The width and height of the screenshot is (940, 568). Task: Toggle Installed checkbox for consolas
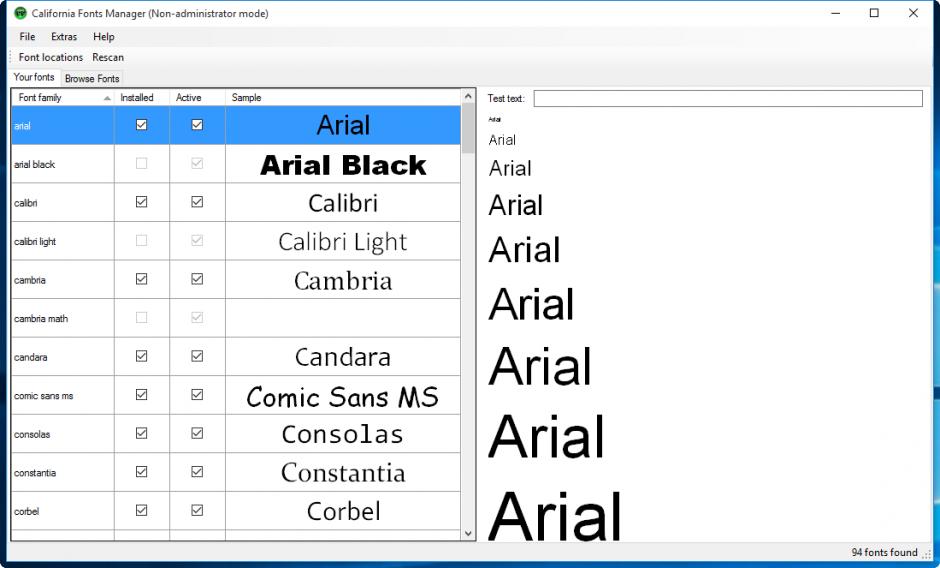coord(141,433)
